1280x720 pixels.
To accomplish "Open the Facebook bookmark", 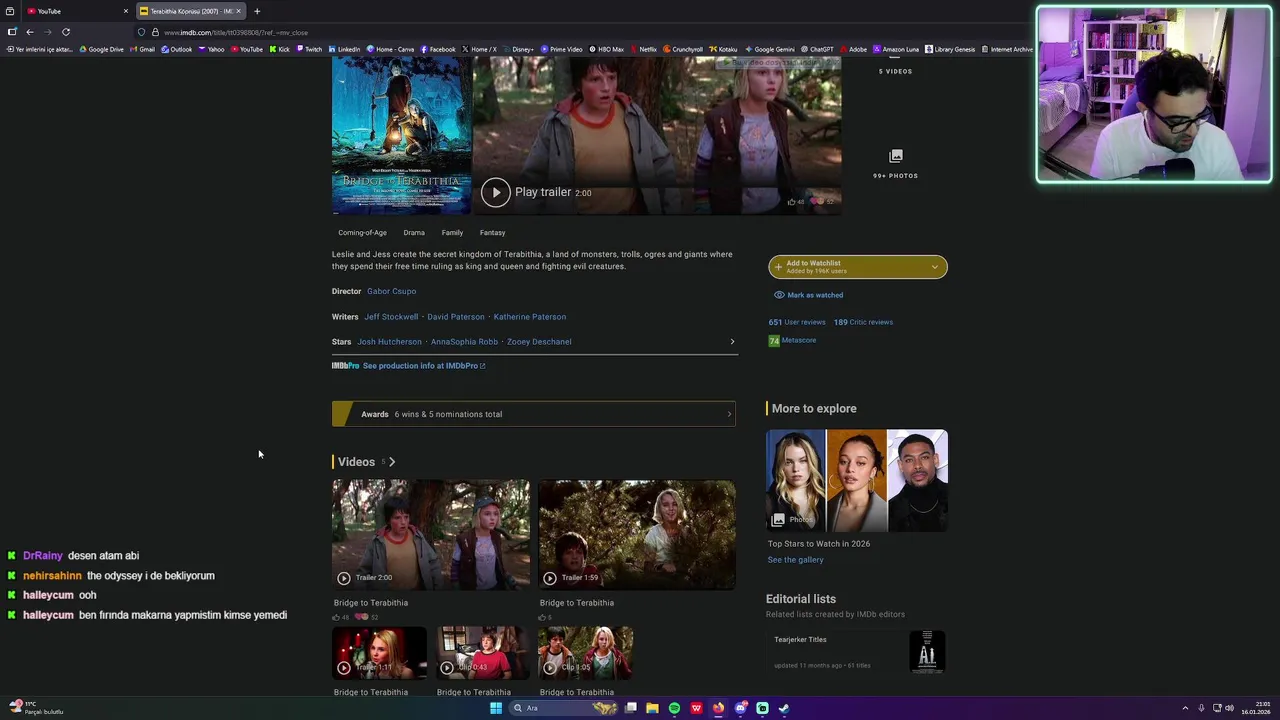I will point(438,49).
